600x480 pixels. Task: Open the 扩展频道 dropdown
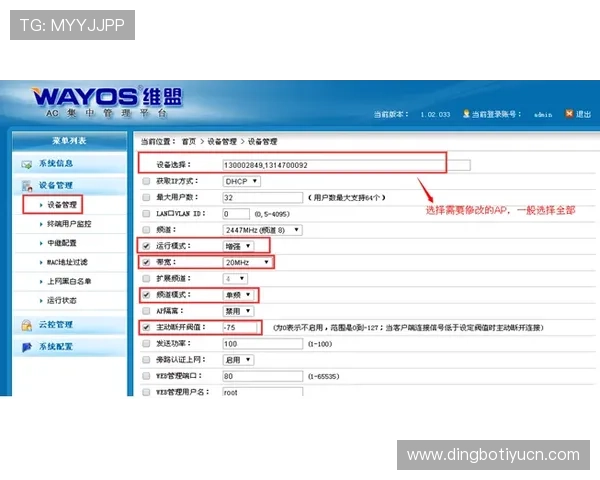pyautogui.click(x=235, y=278)
